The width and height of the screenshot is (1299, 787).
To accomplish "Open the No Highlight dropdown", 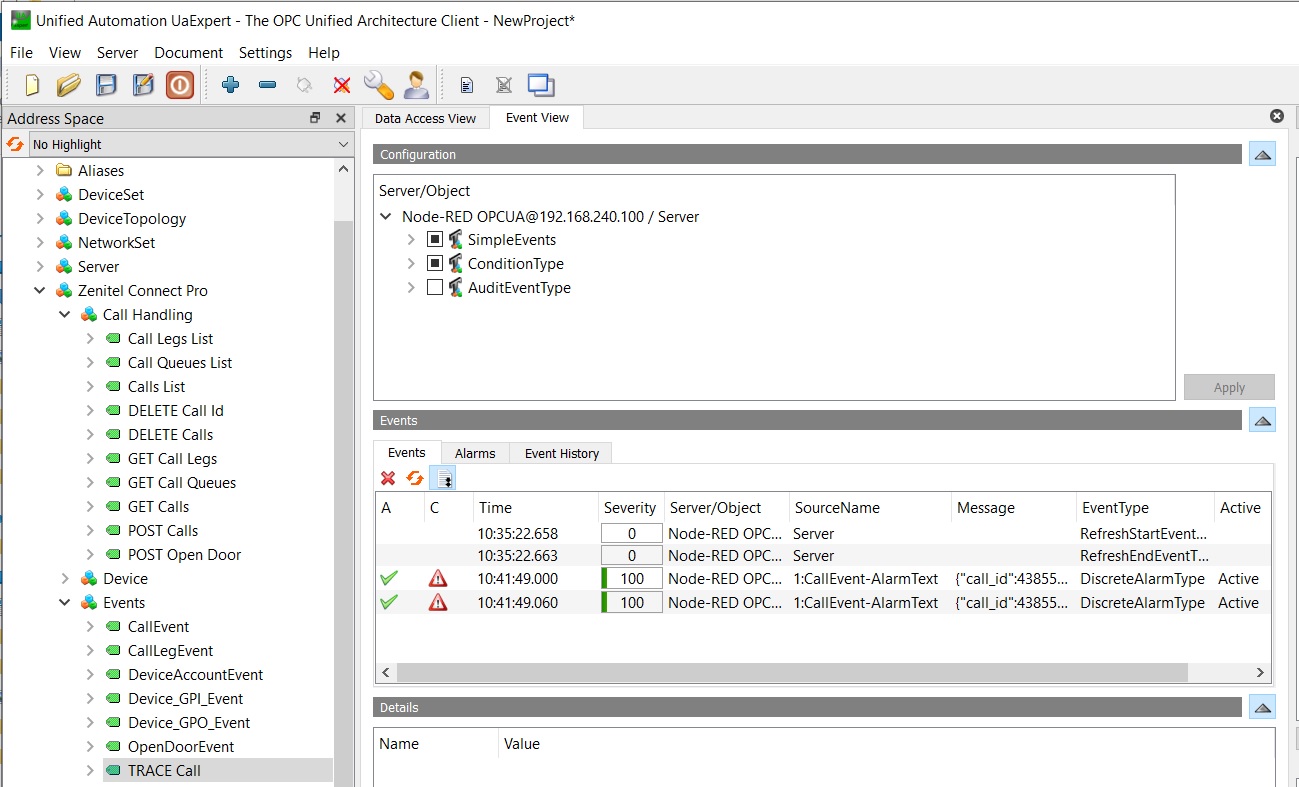I will pos(190,144).
